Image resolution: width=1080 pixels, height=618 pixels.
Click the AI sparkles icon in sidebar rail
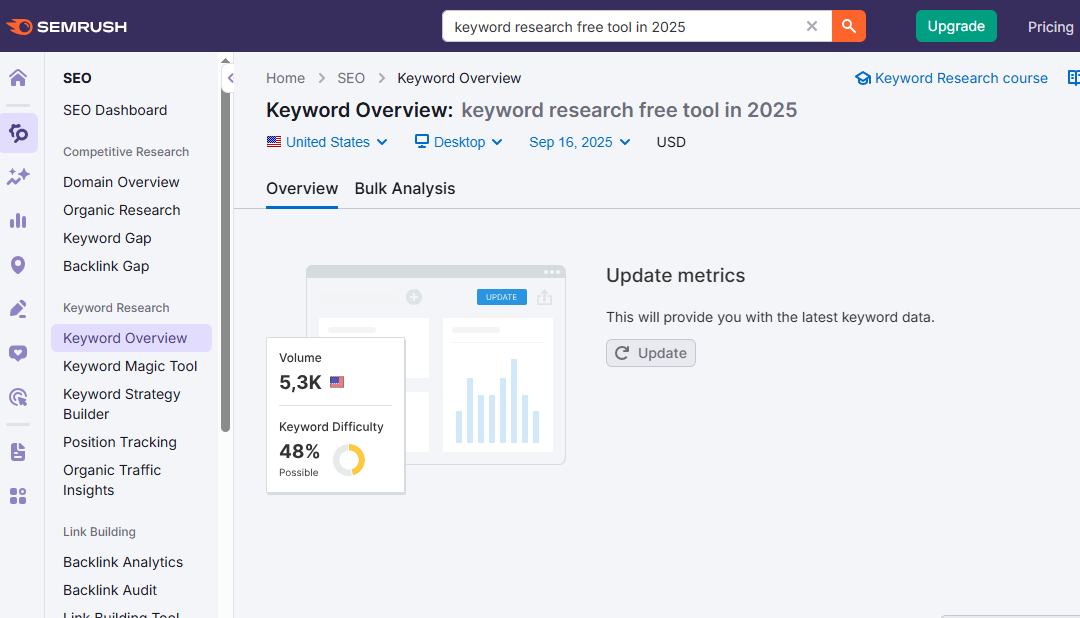(19, 177)
